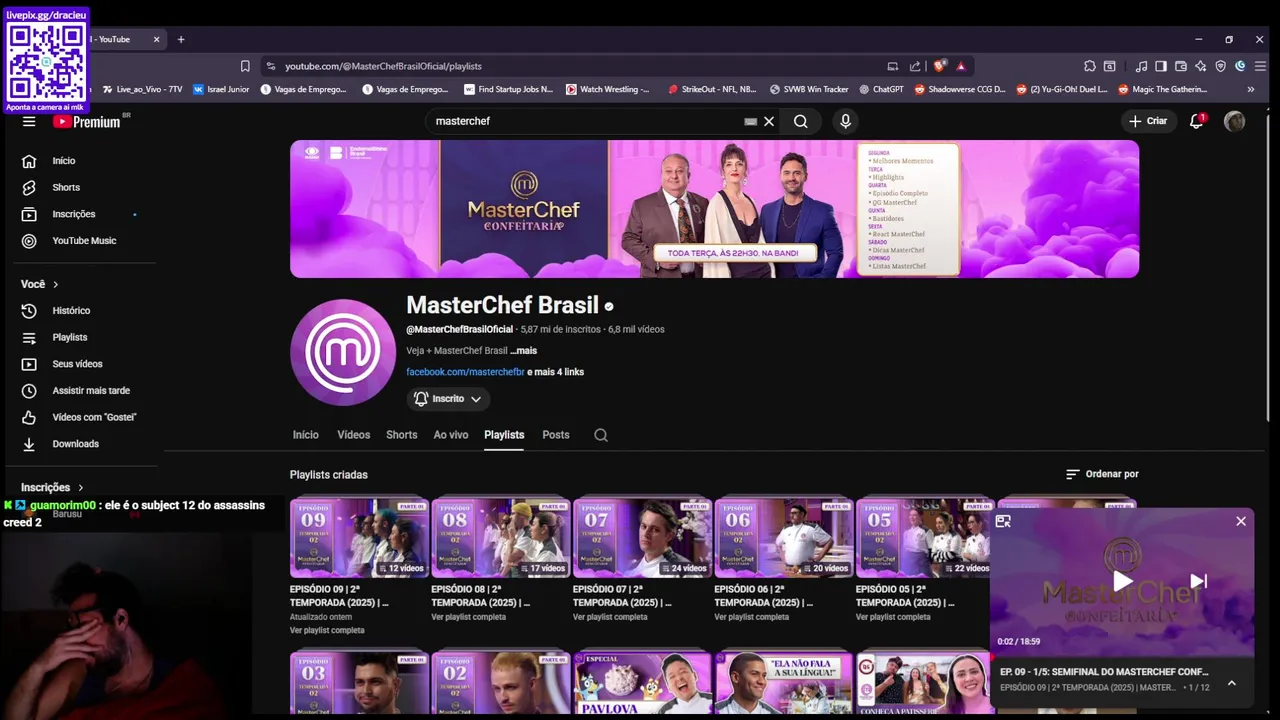The width and height of the screenshot is (1280, 720).
Task: Open the facebook.com/masterchefbr link
Action: click(x=465, y=372)
